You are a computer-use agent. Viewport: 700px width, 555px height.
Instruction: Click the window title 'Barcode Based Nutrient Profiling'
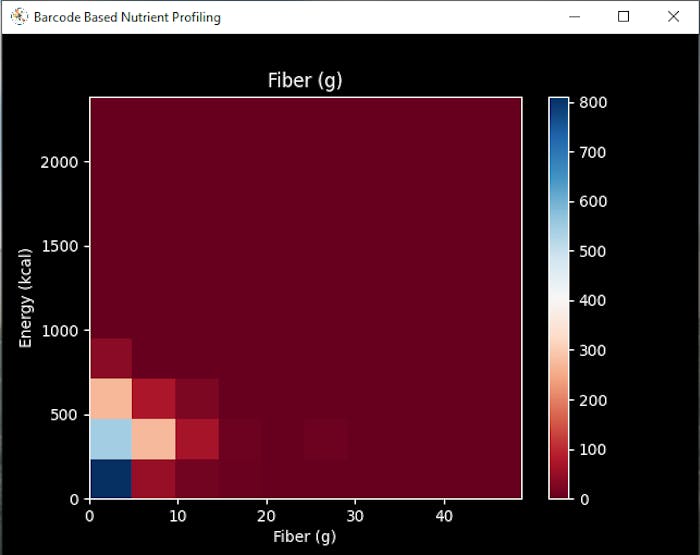[127, 17]
